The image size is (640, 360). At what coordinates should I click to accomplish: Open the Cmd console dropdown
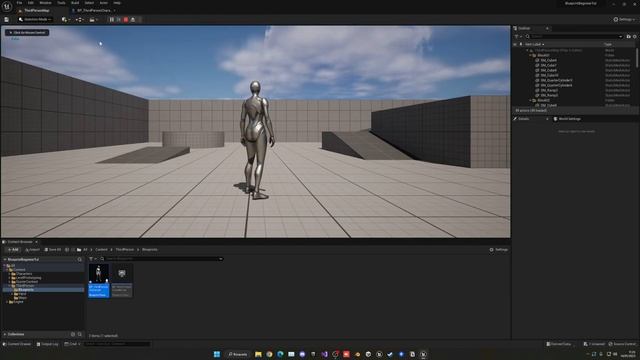(72, 344)
